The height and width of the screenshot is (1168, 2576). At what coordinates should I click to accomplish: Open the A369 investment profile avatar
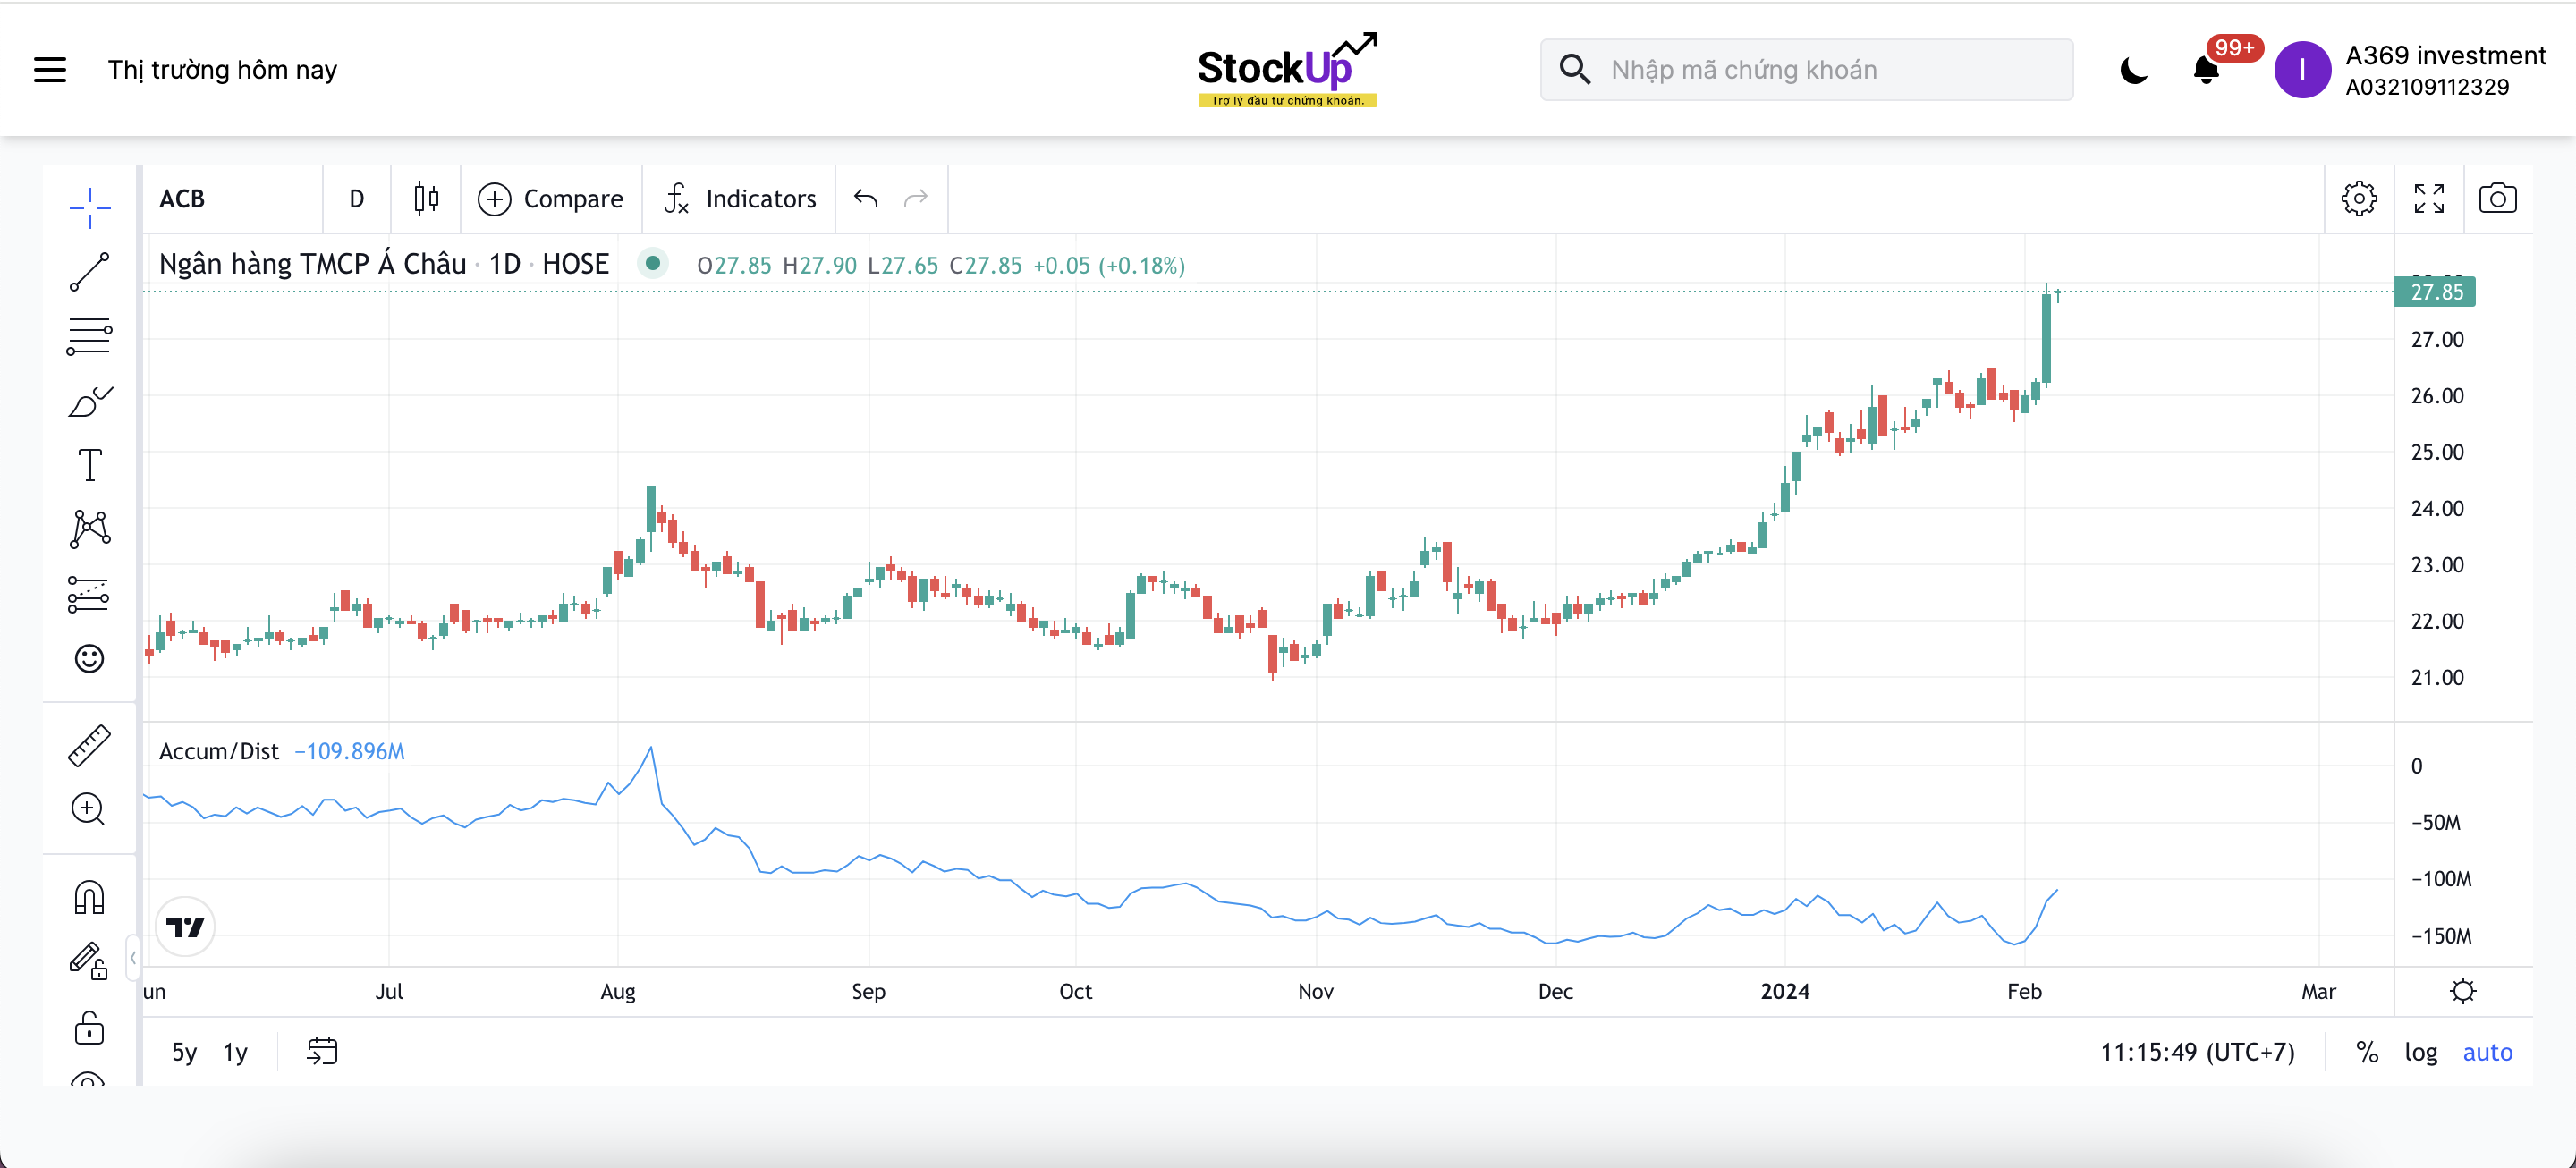(x=2302, y=70)
